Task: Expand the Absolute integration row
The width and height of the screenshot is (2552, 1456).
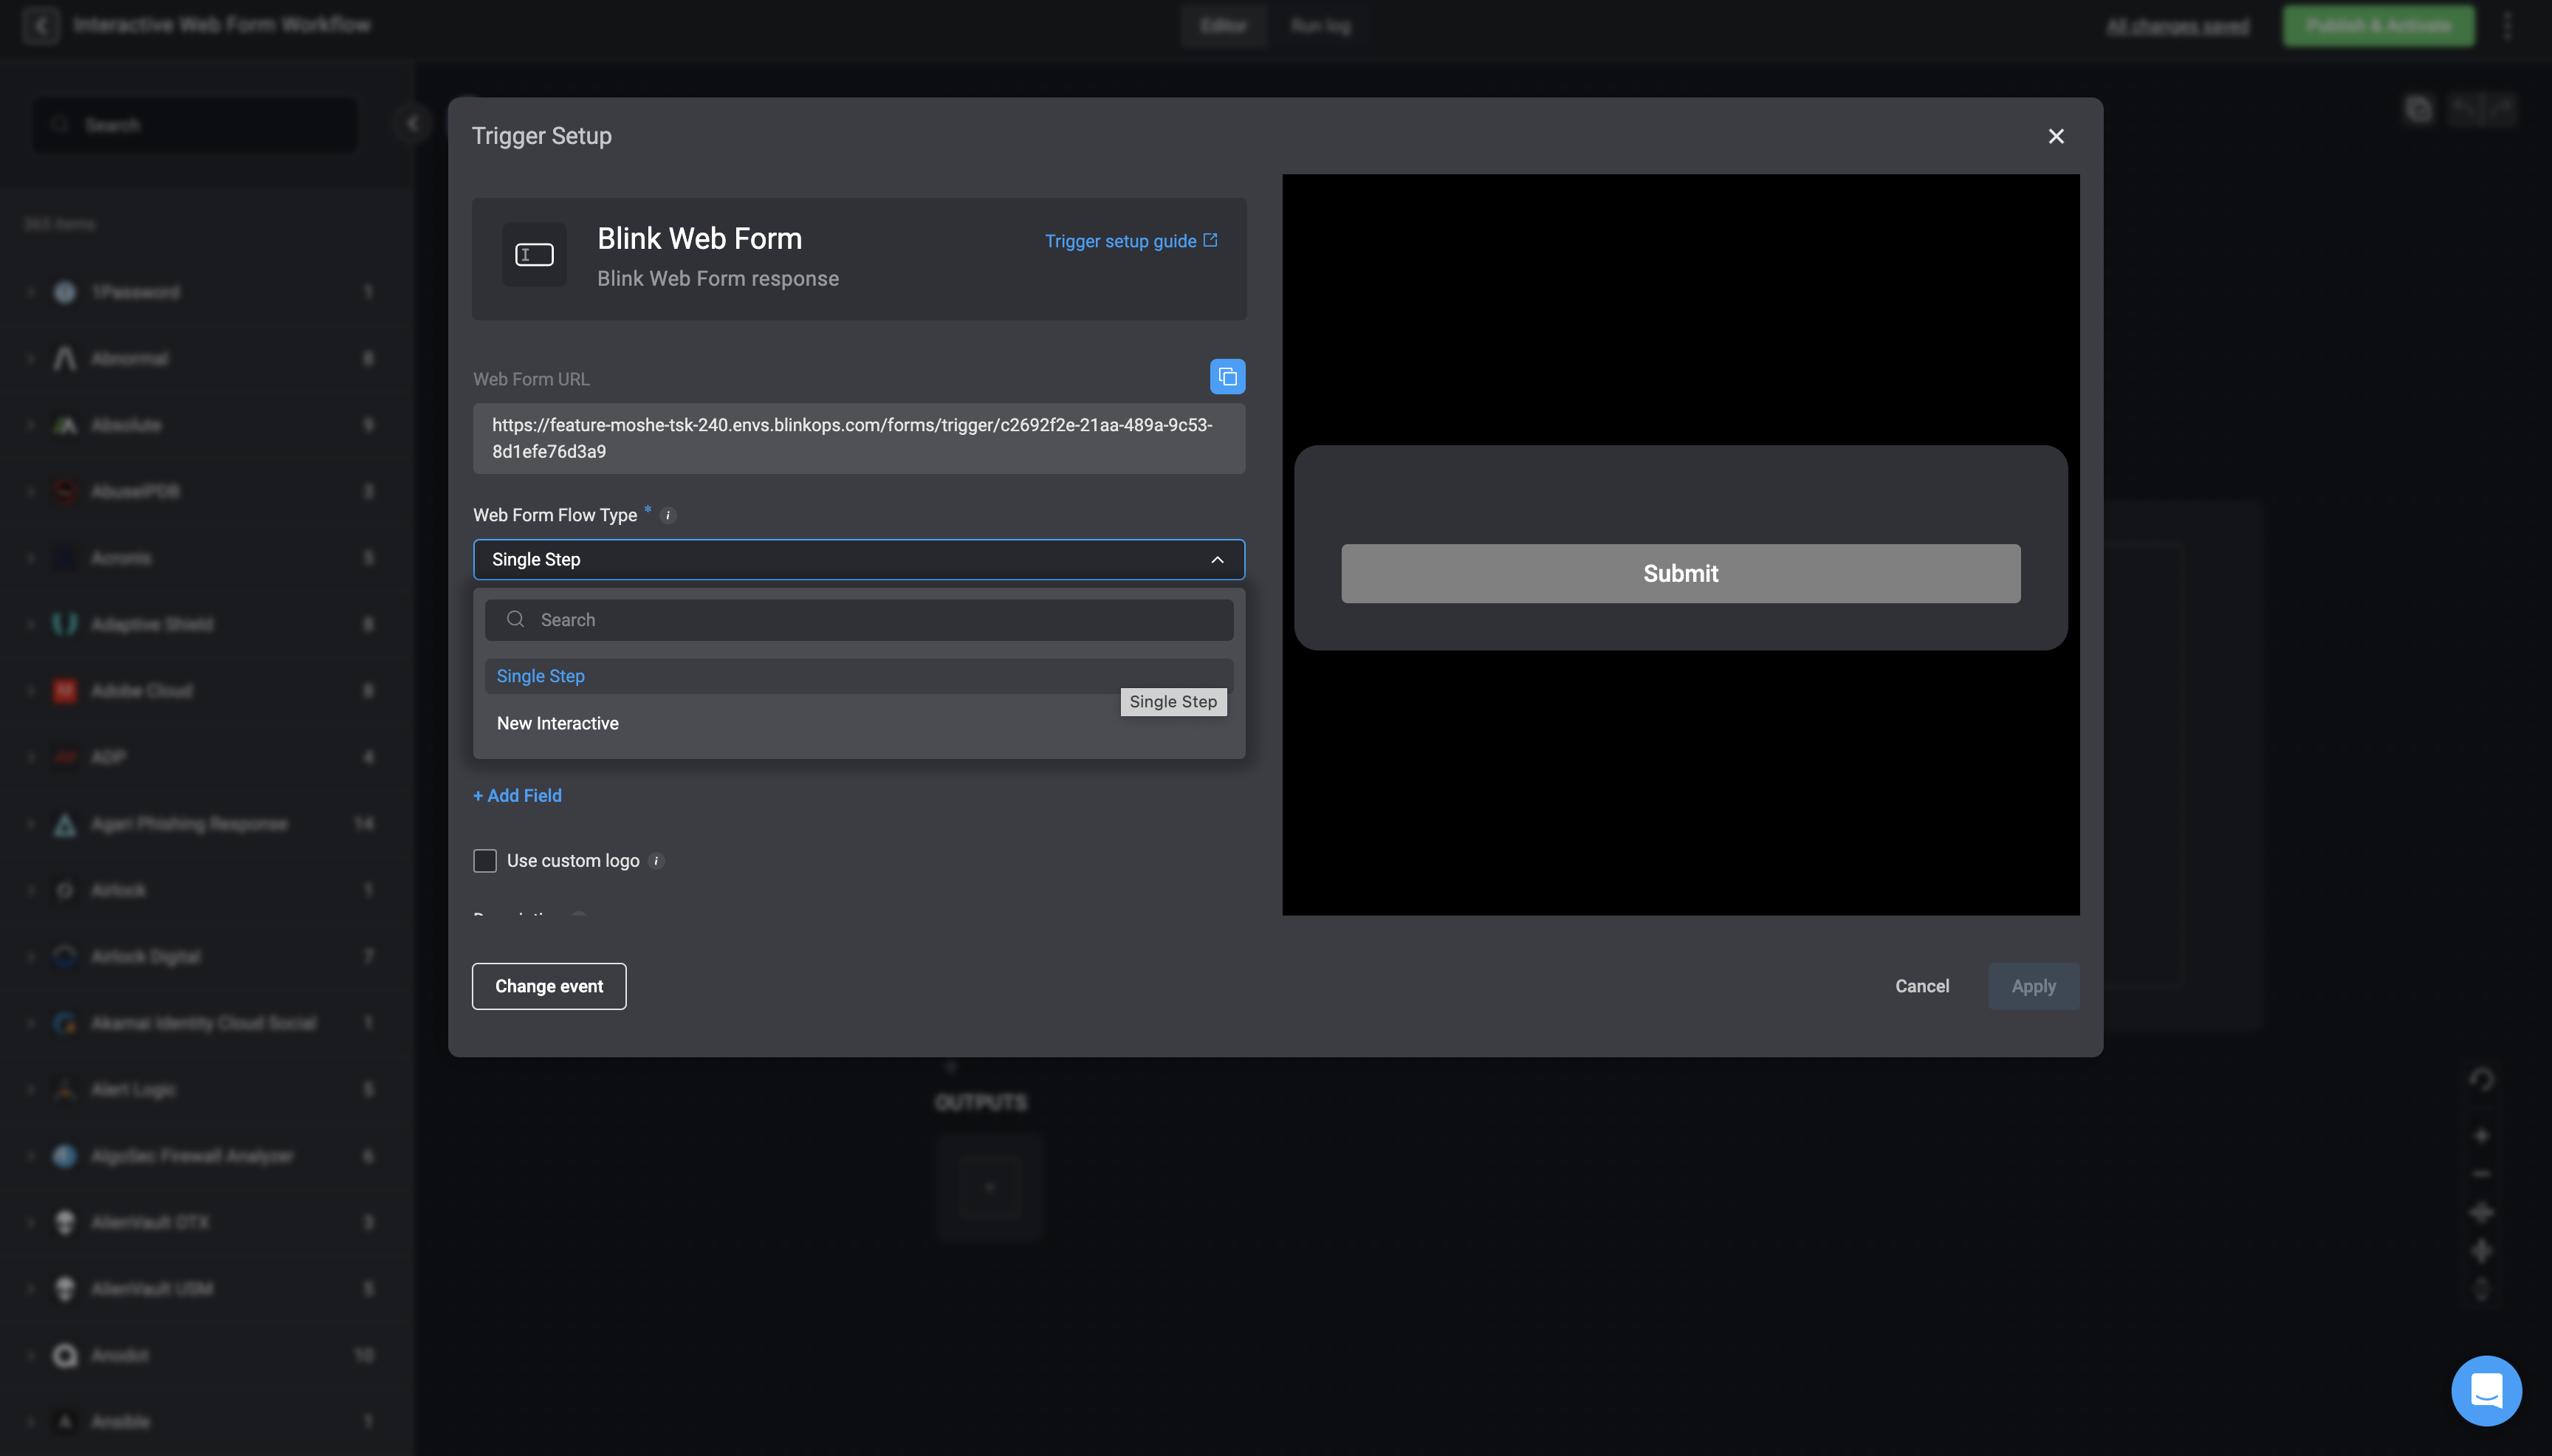Action: 30,425
